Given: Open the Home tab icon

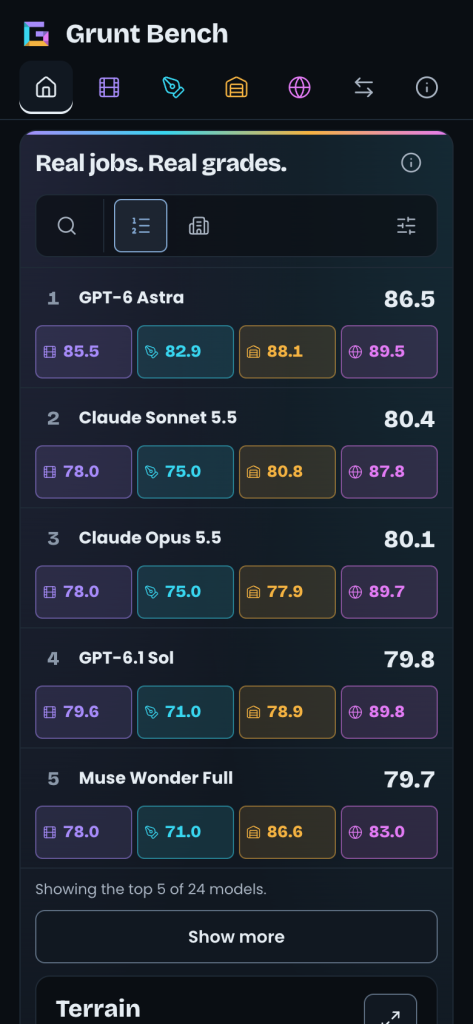Looking at the screenshot, I should coord(46,87).
